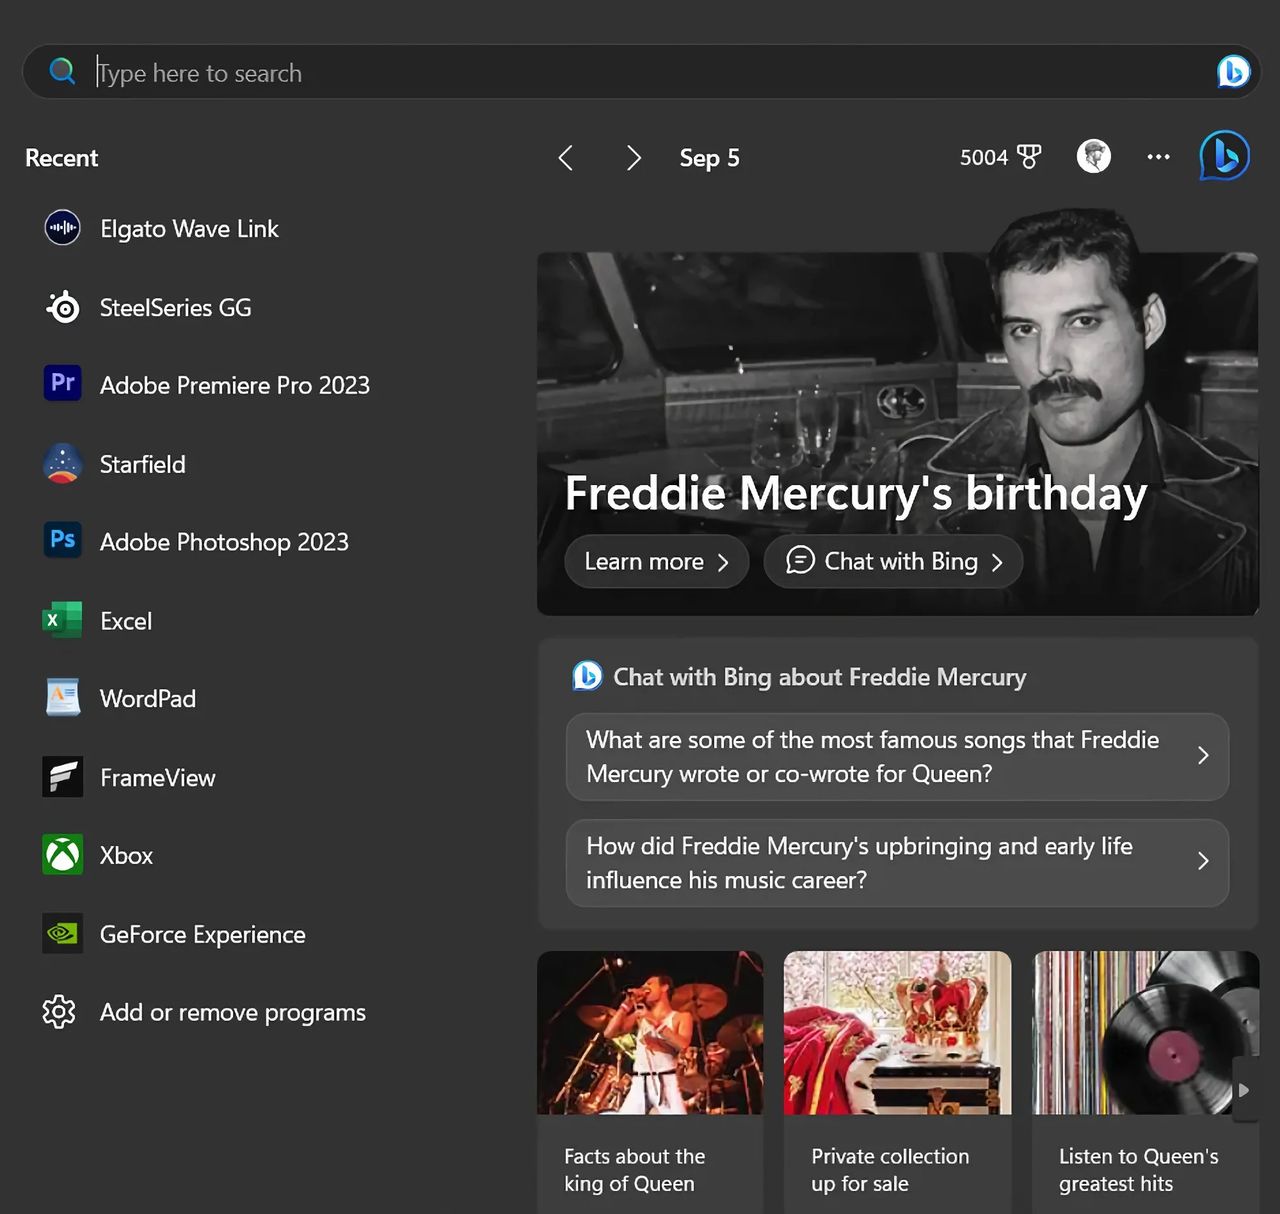Open Elgato Wave Link from recent apps
Image resolution: width=1280 pixels, height=1214 pixels.
(188, 229)
